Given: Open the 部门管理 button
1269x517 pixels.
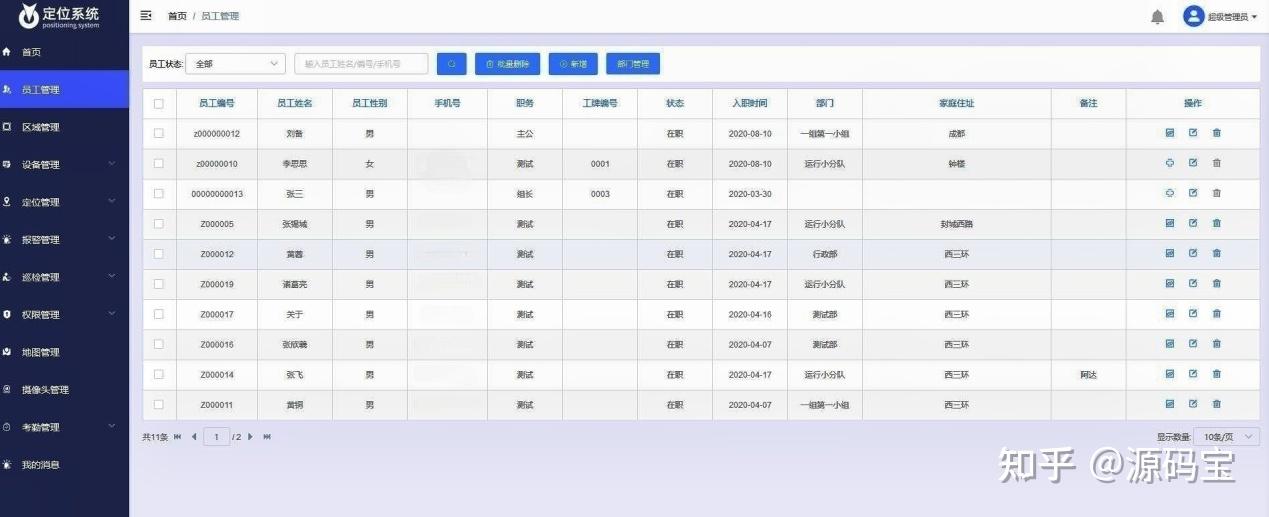Looking at the screenshot, I should (x=633, y=64).
